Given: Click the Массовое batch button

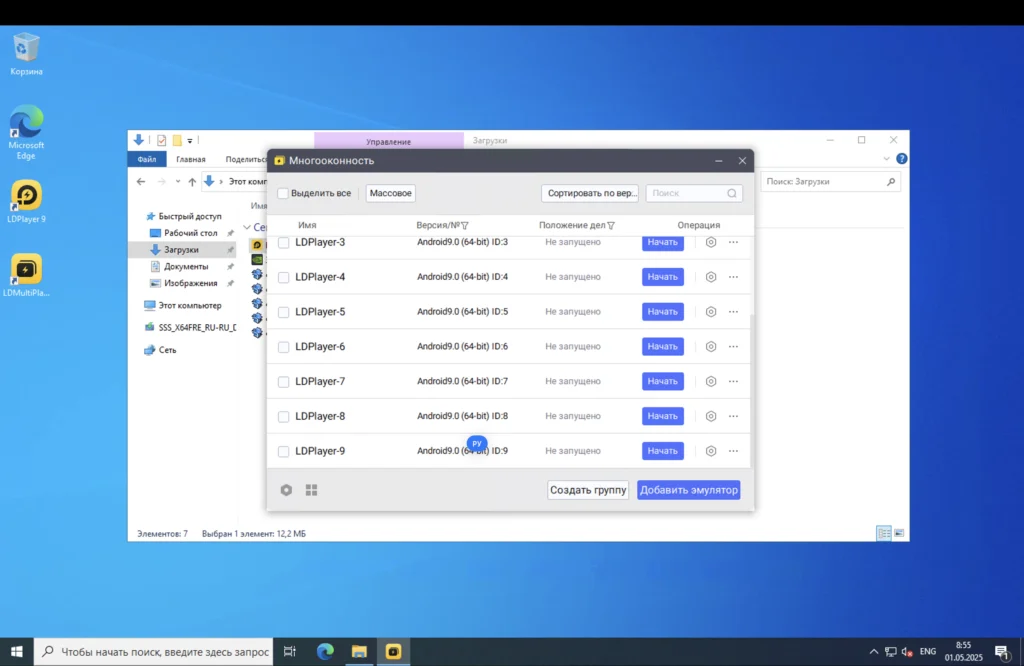Looking at the screenshot, I should pyautogui.click(x=391, y=193).
